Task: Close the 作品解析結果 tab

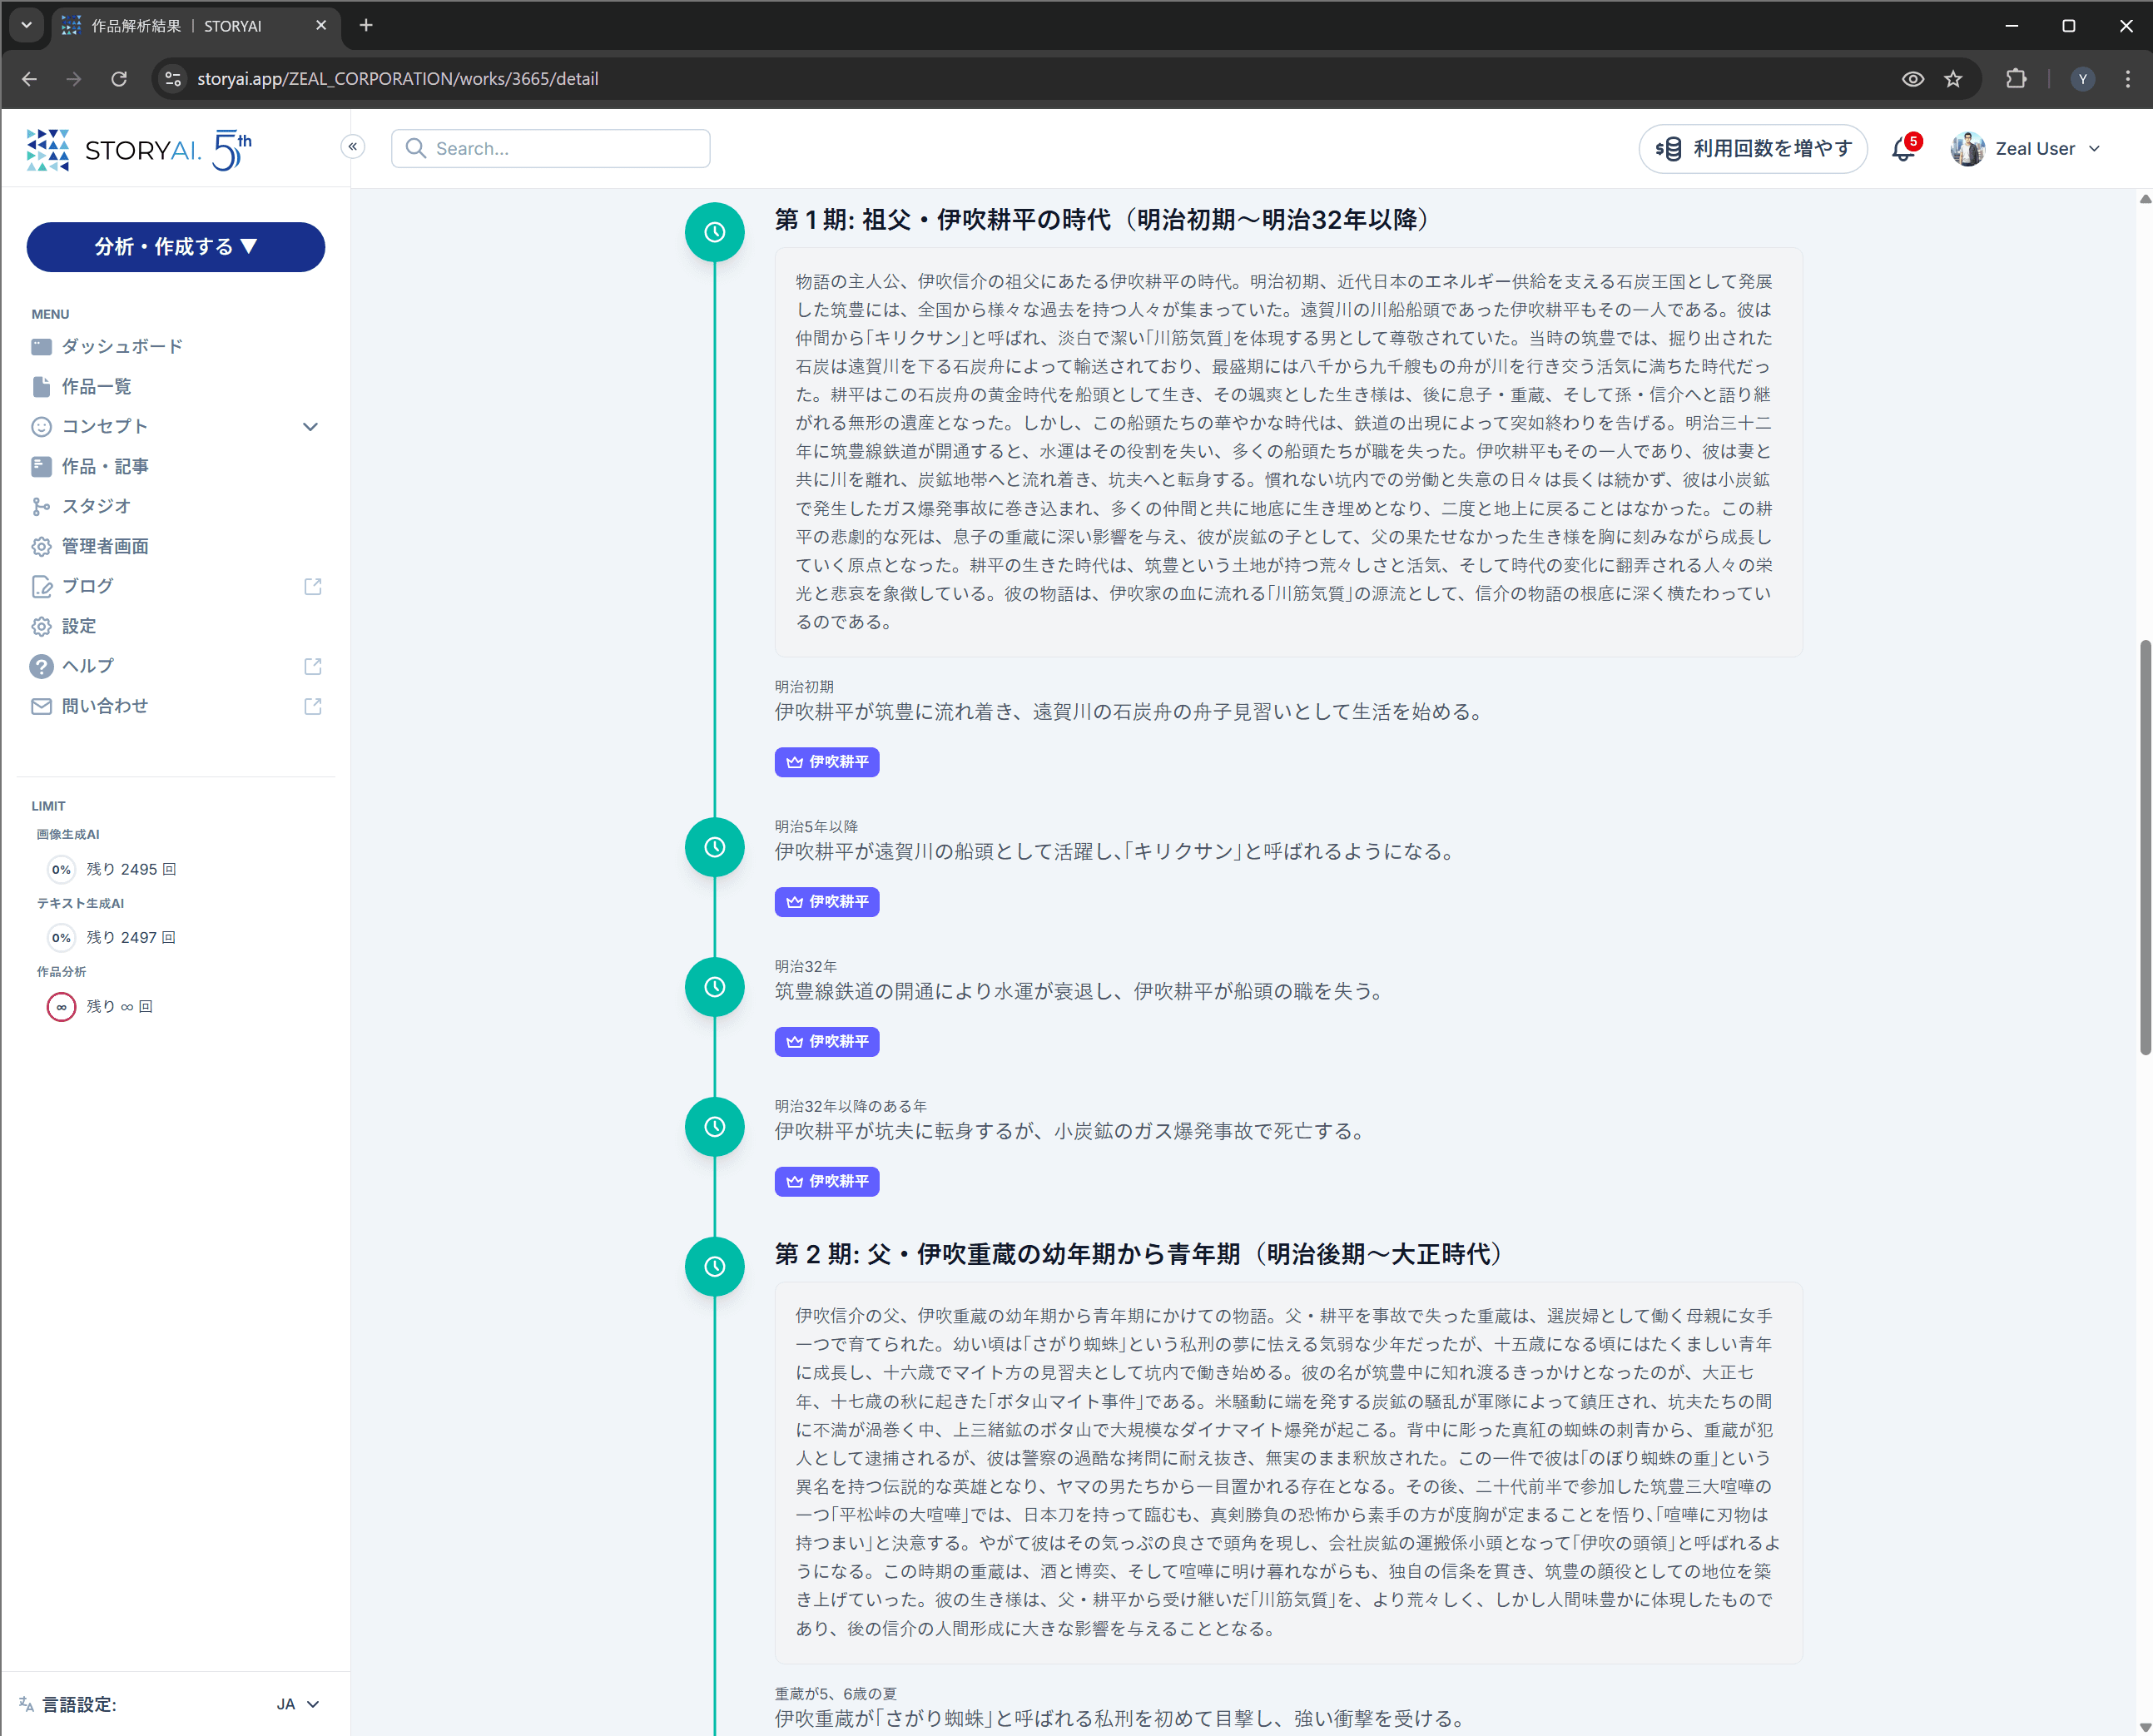Action: click(x=321, y=25)
